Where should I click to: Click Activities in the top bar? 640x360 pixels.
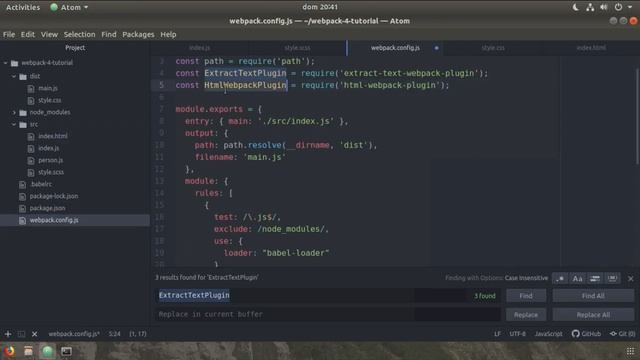click(x=23, y=7)
